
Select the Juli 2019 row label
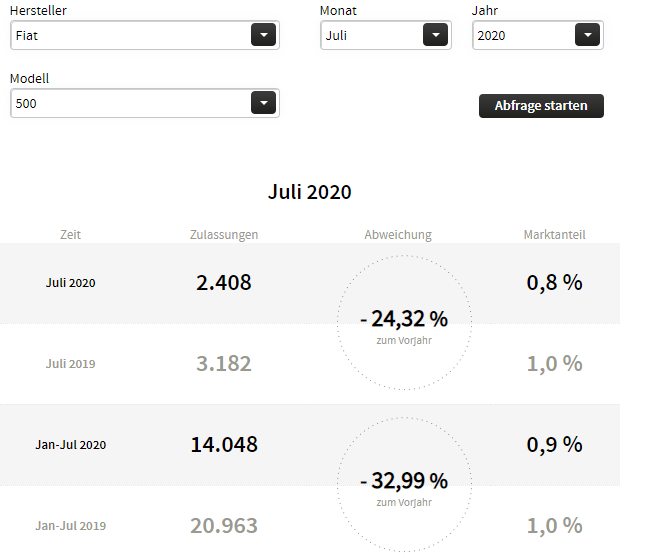(71, 364)
